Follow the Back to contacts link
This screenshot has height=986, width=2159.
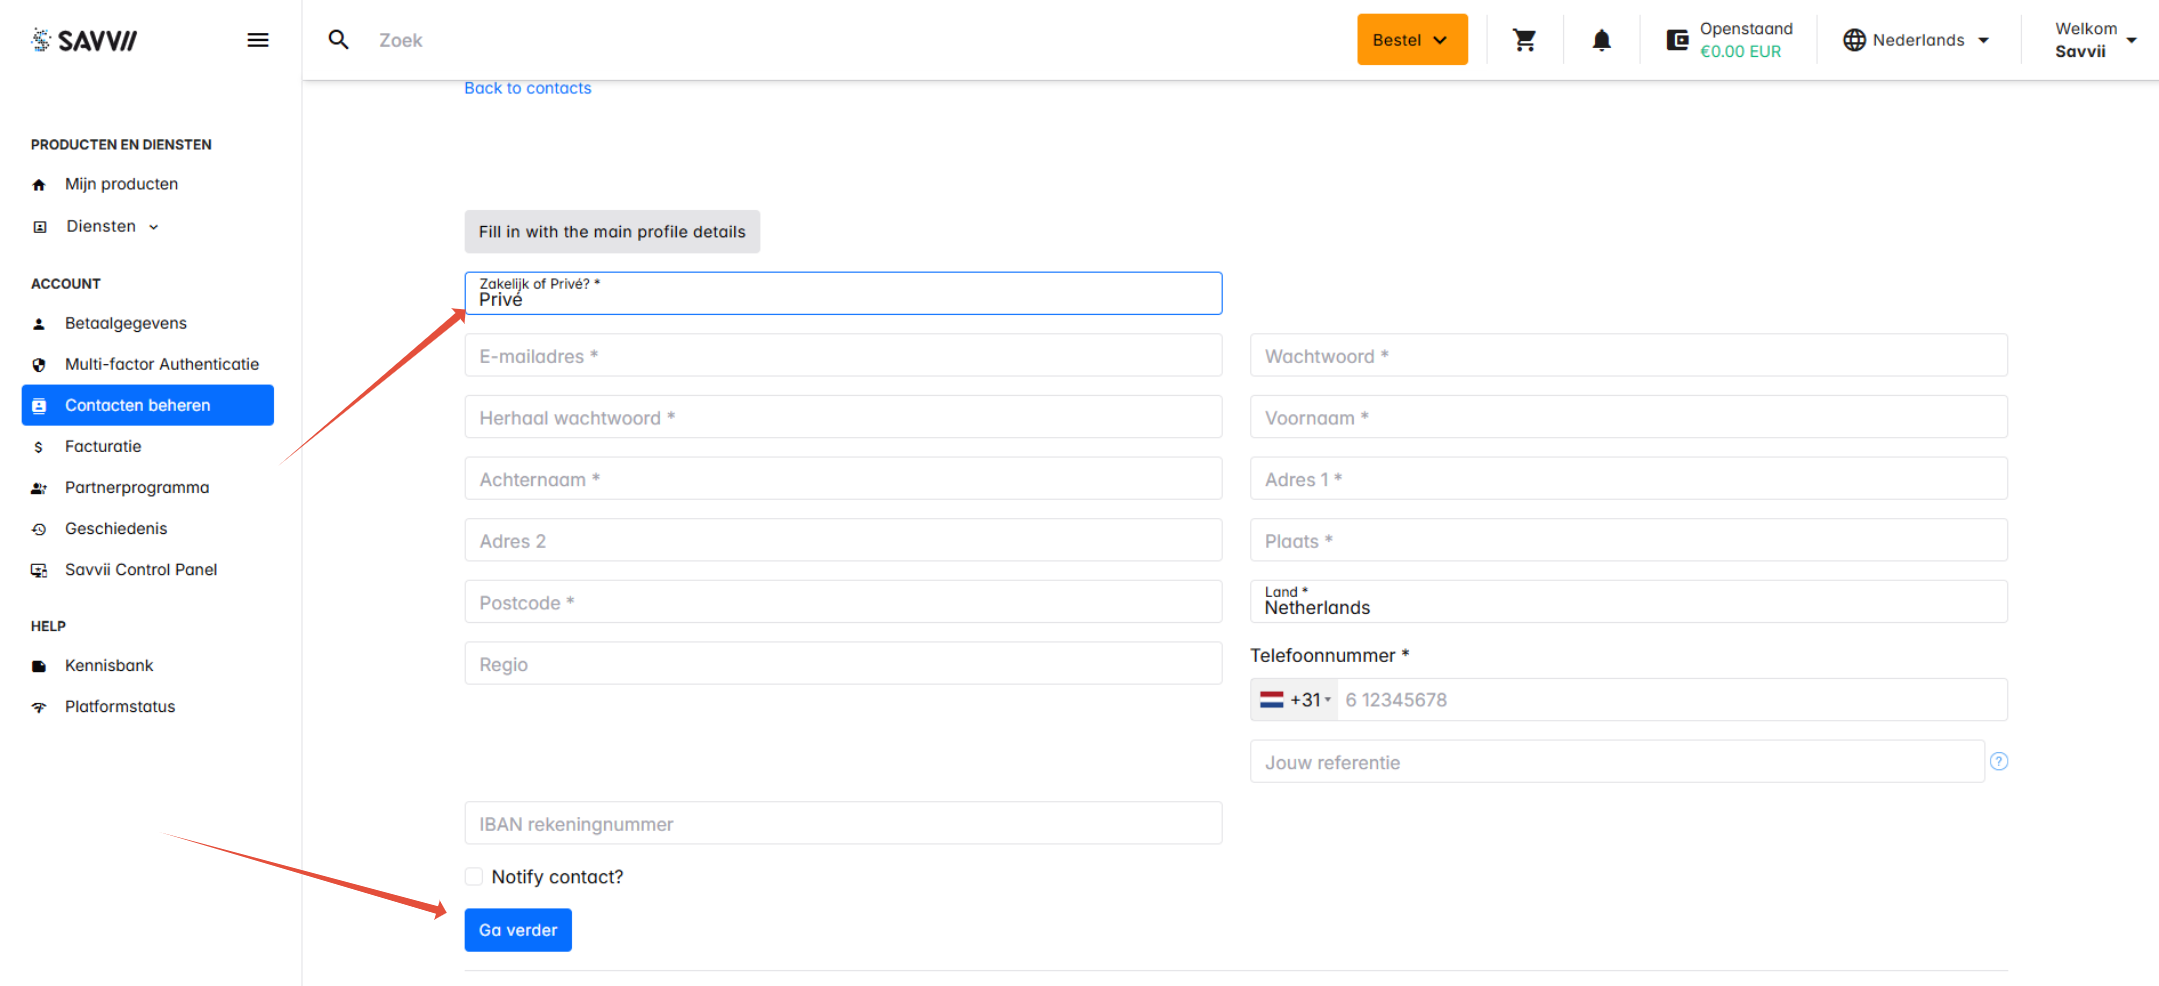coord(527,88)
